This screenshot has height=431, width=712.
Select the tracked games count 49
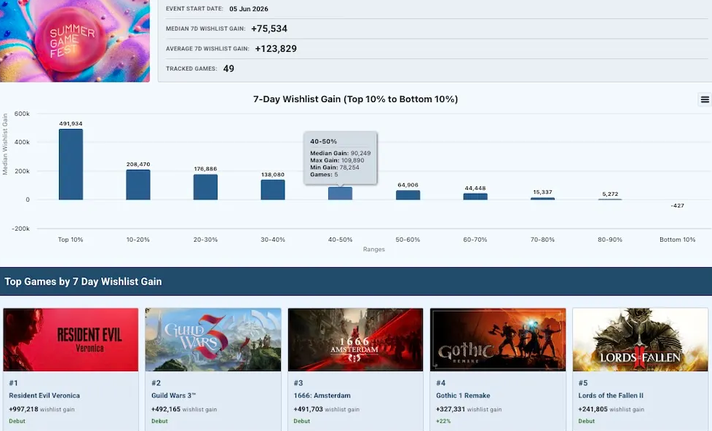[x=229, y=69]
